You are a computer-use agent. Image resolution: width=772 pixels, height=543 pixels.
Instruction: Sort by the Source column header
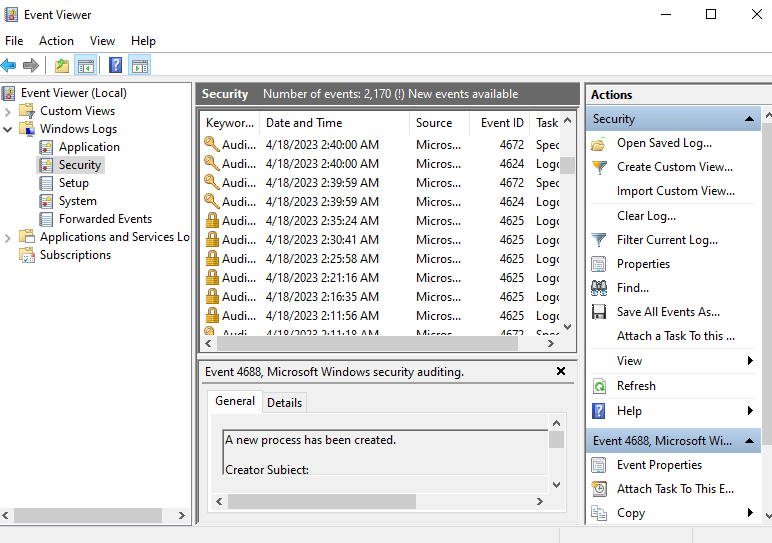pyautogui.click(x=439, y=123)
